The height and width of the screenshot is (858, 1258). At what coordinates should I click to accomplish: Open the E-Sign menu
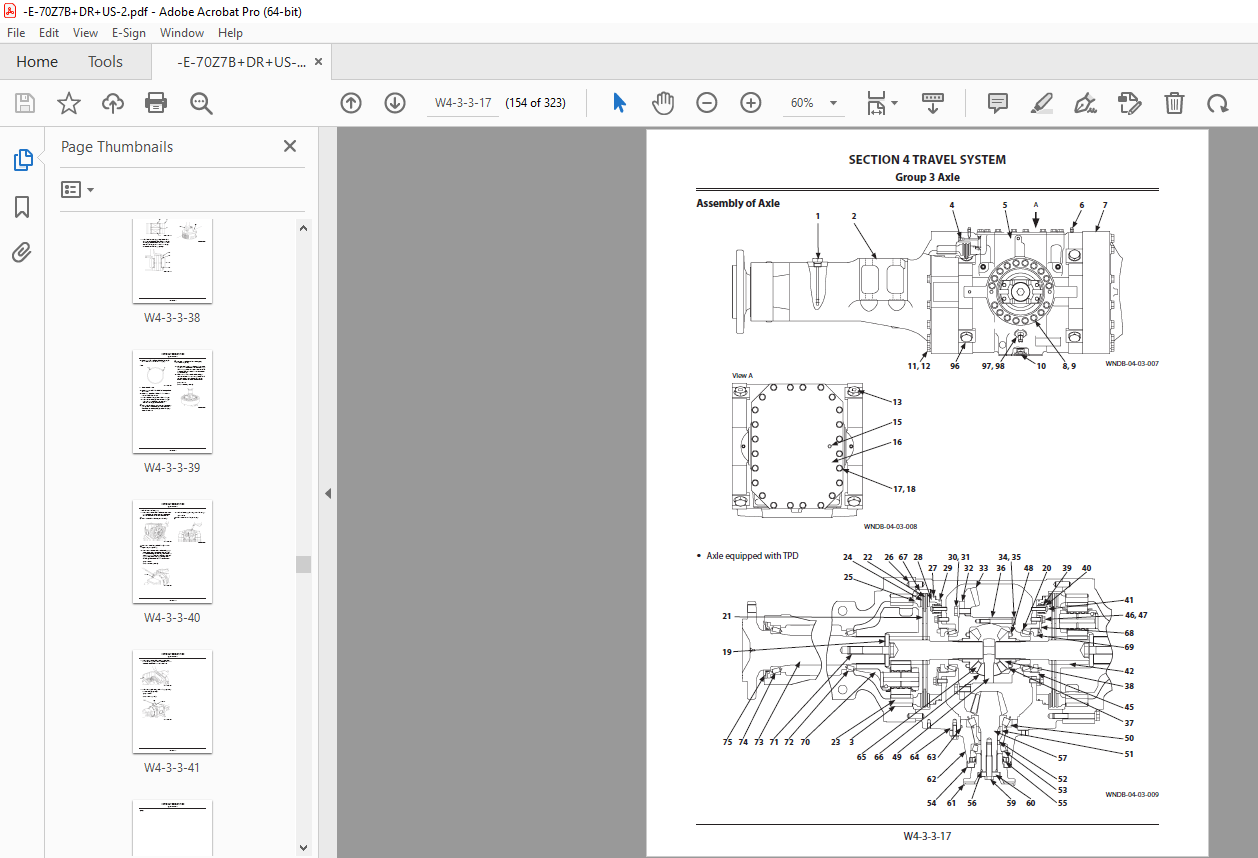(129, 33)
